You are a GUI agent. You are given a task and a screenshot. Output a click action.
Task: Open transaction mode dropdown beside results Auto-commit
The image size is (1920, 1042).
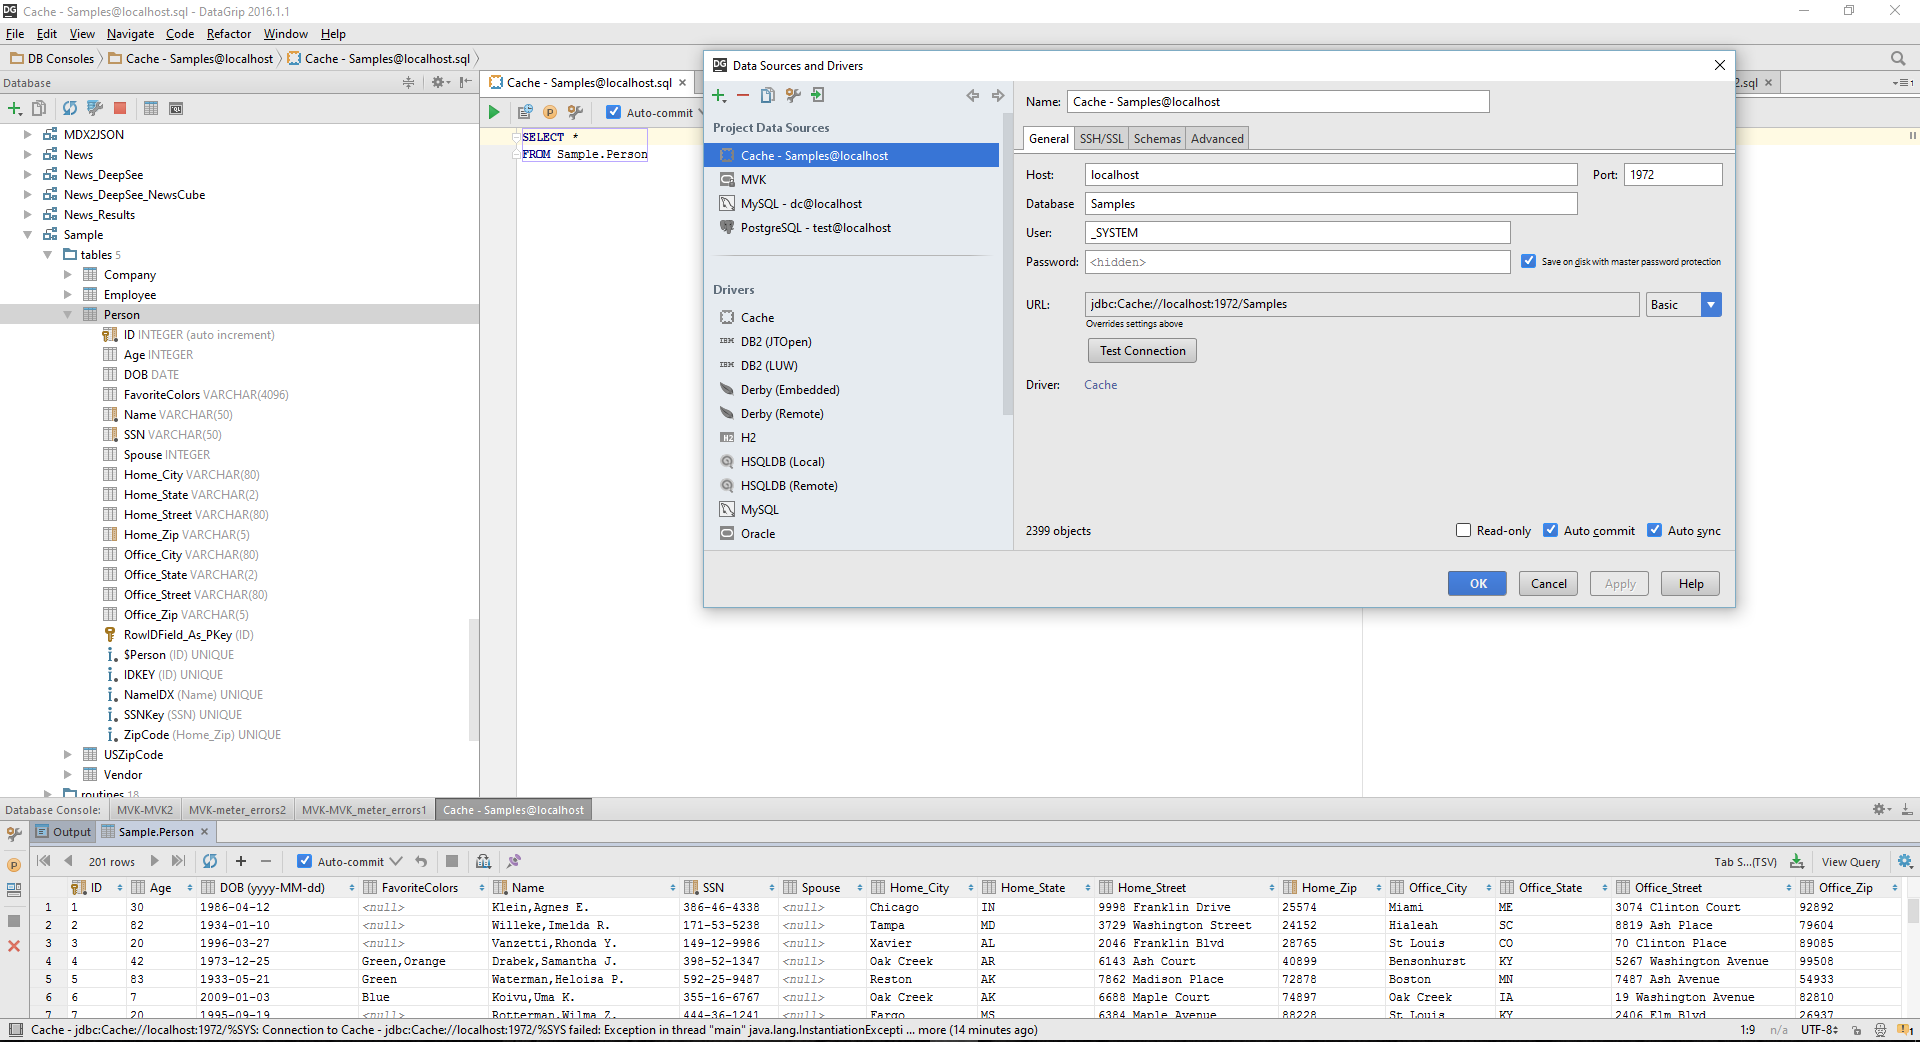tap(396, 861)
